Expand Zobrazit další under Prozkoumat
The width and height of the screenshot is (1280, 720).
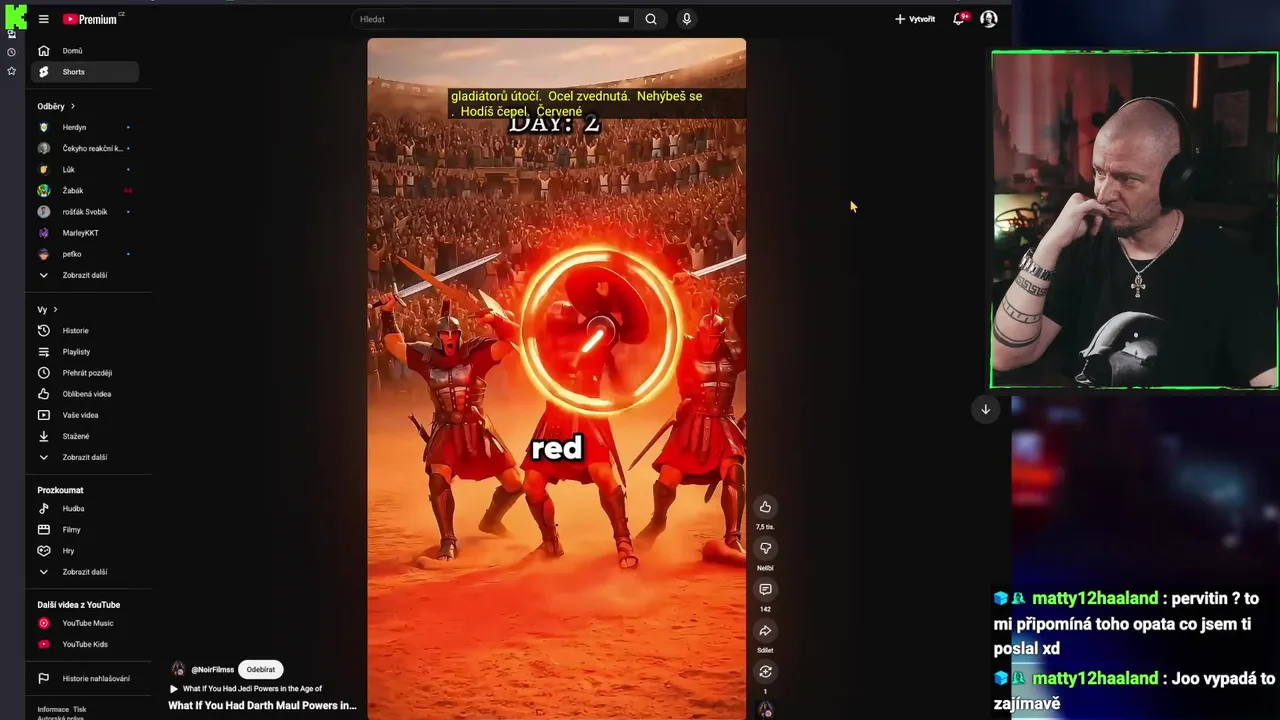coord(85,572)
